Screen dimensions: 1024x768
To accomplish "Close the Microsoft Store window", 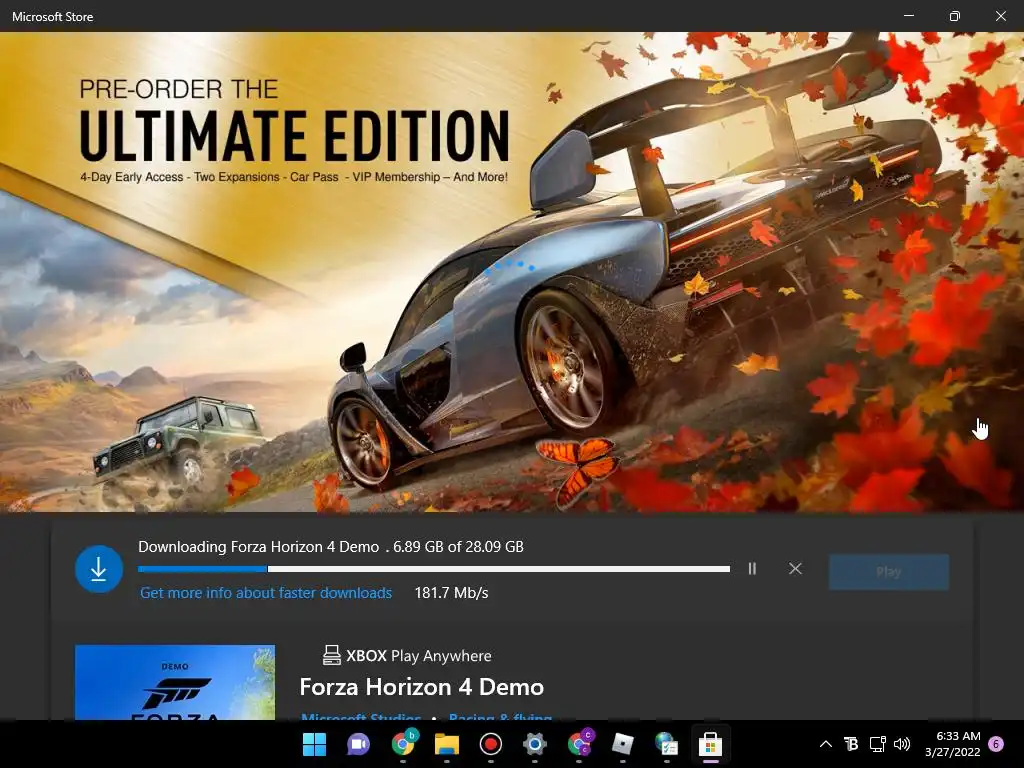I will point(1000,16).
